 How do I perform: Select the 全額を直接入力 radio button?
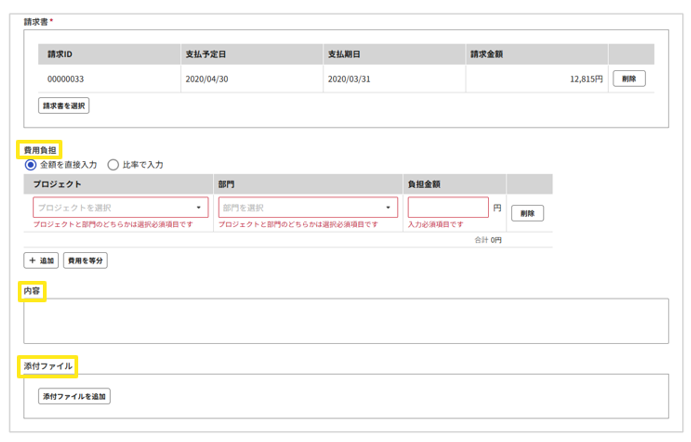pyautogui.click(x=31, y=164)
